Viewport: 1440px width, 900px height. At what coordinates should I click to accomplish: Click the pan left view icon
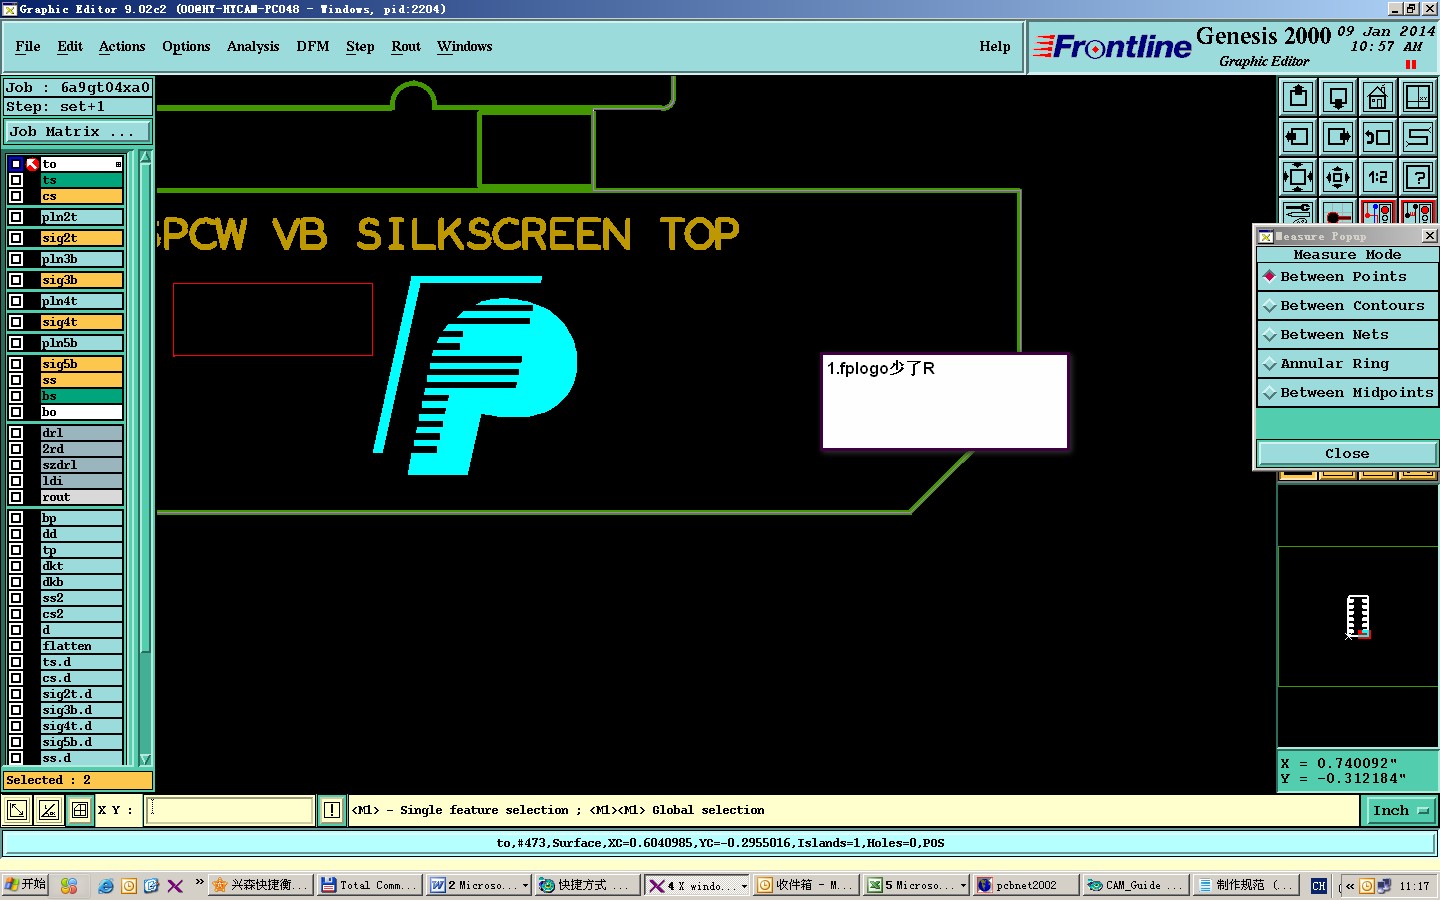pos(1298,137)
